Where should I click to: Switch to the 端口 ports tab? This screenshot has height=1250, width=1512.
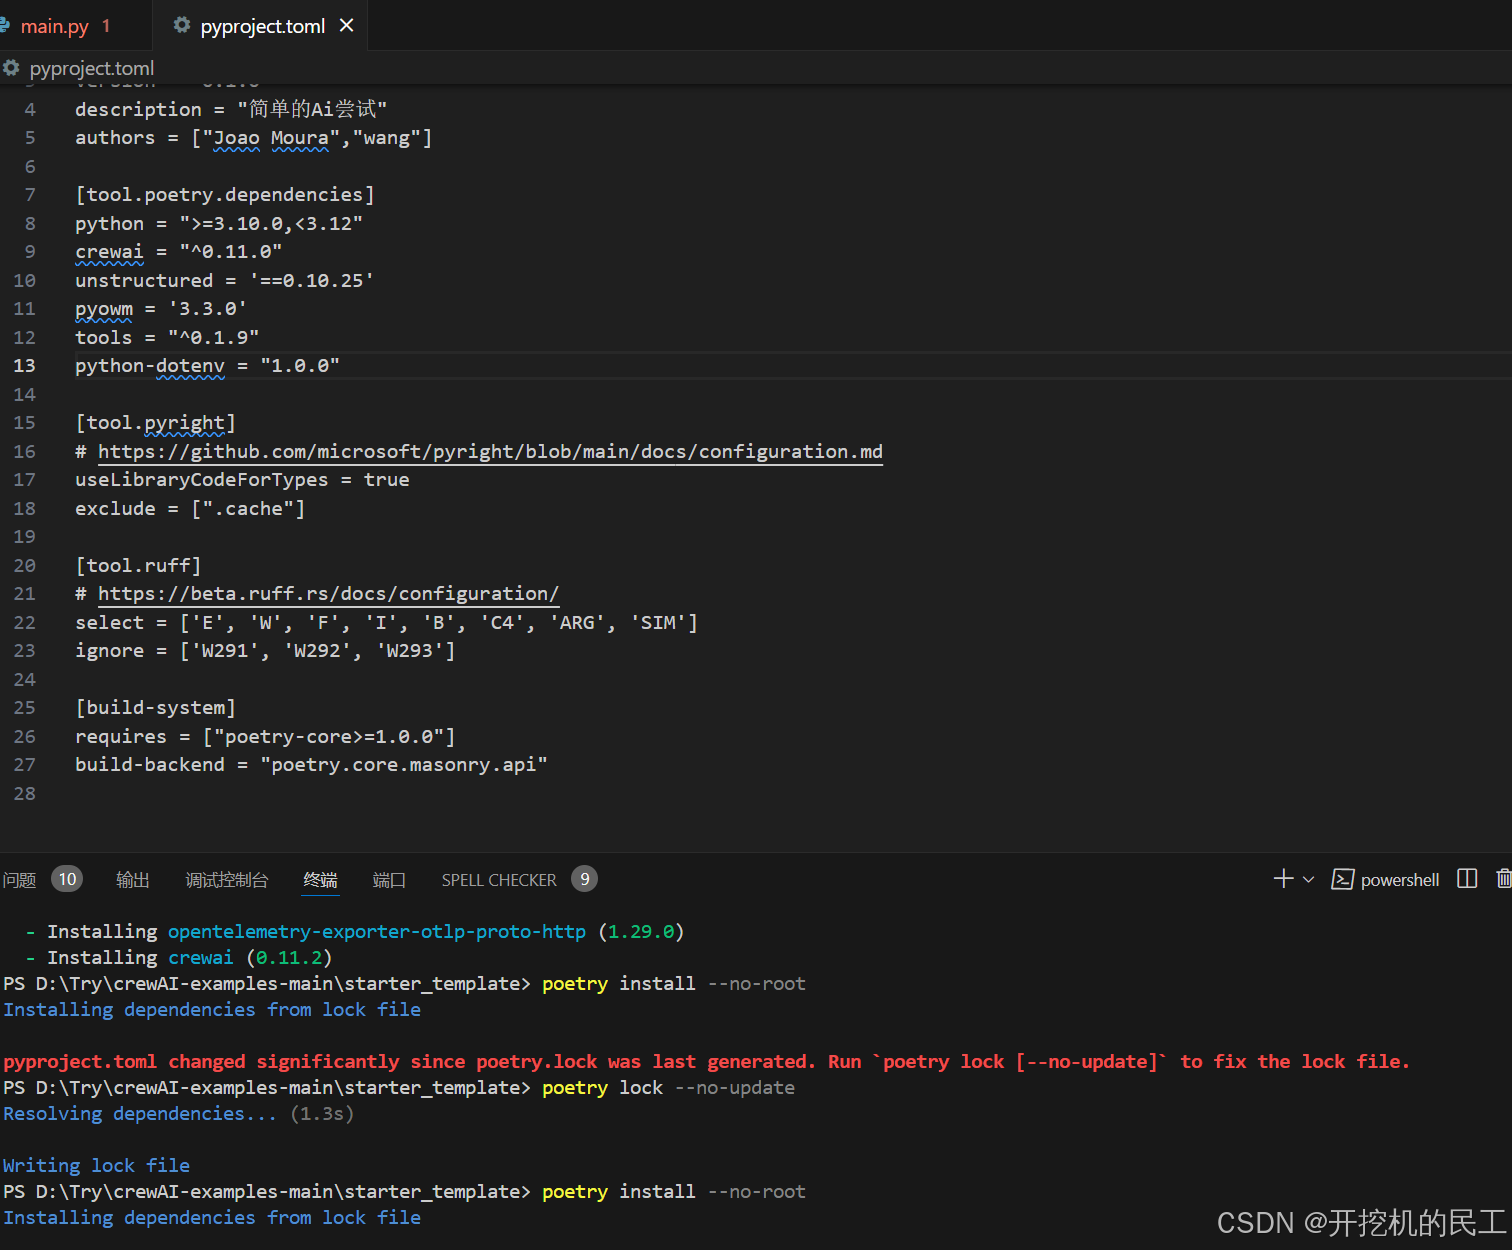coord(389,879)
